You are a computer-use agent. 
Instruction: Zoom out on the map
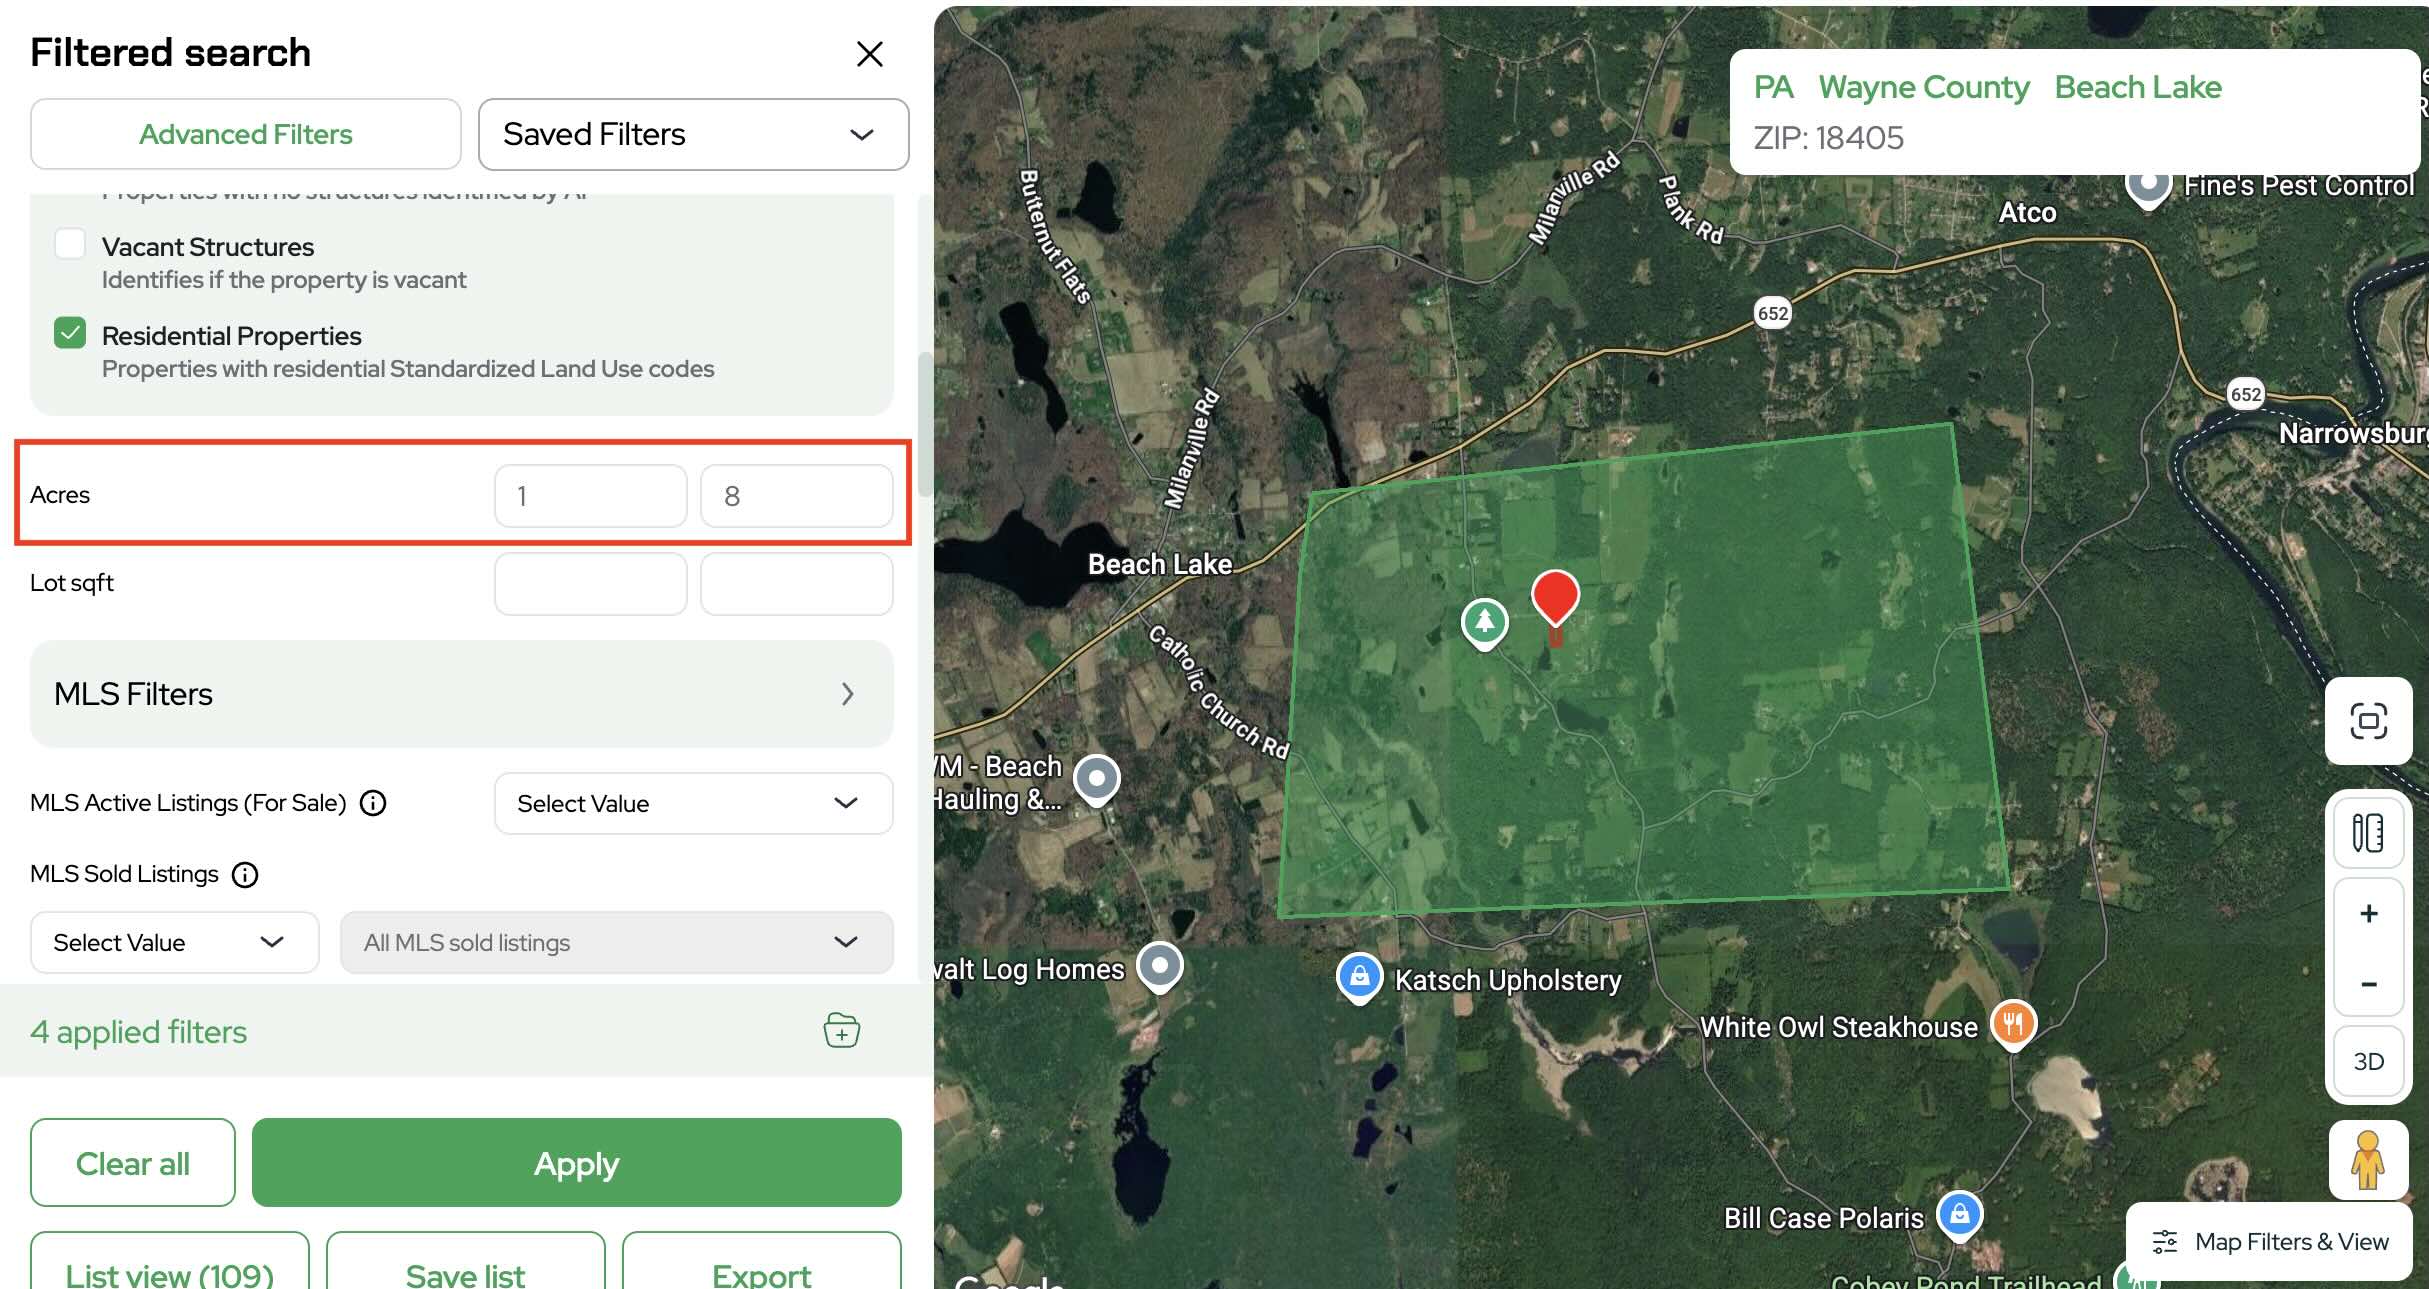click(2368, 984)
